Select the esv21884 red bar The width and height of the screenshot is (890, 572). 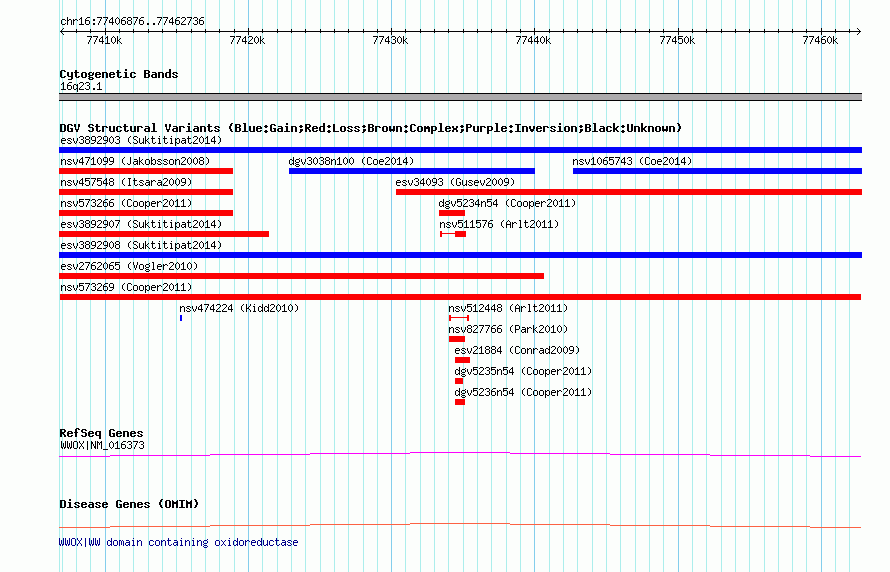click(x=463, y=360)
